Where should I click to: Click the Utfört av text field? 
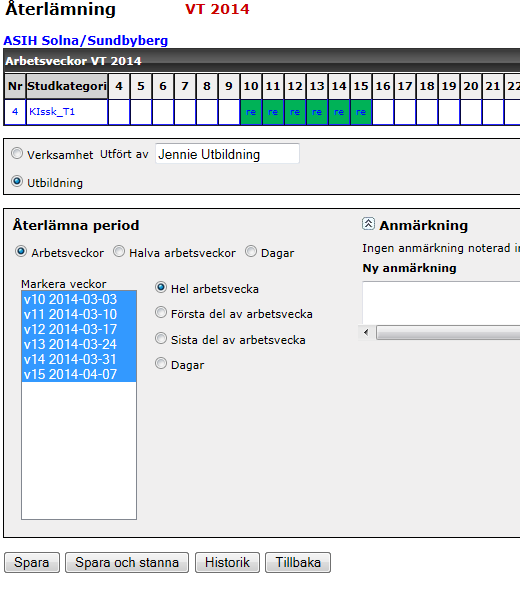tap(227, 154)
